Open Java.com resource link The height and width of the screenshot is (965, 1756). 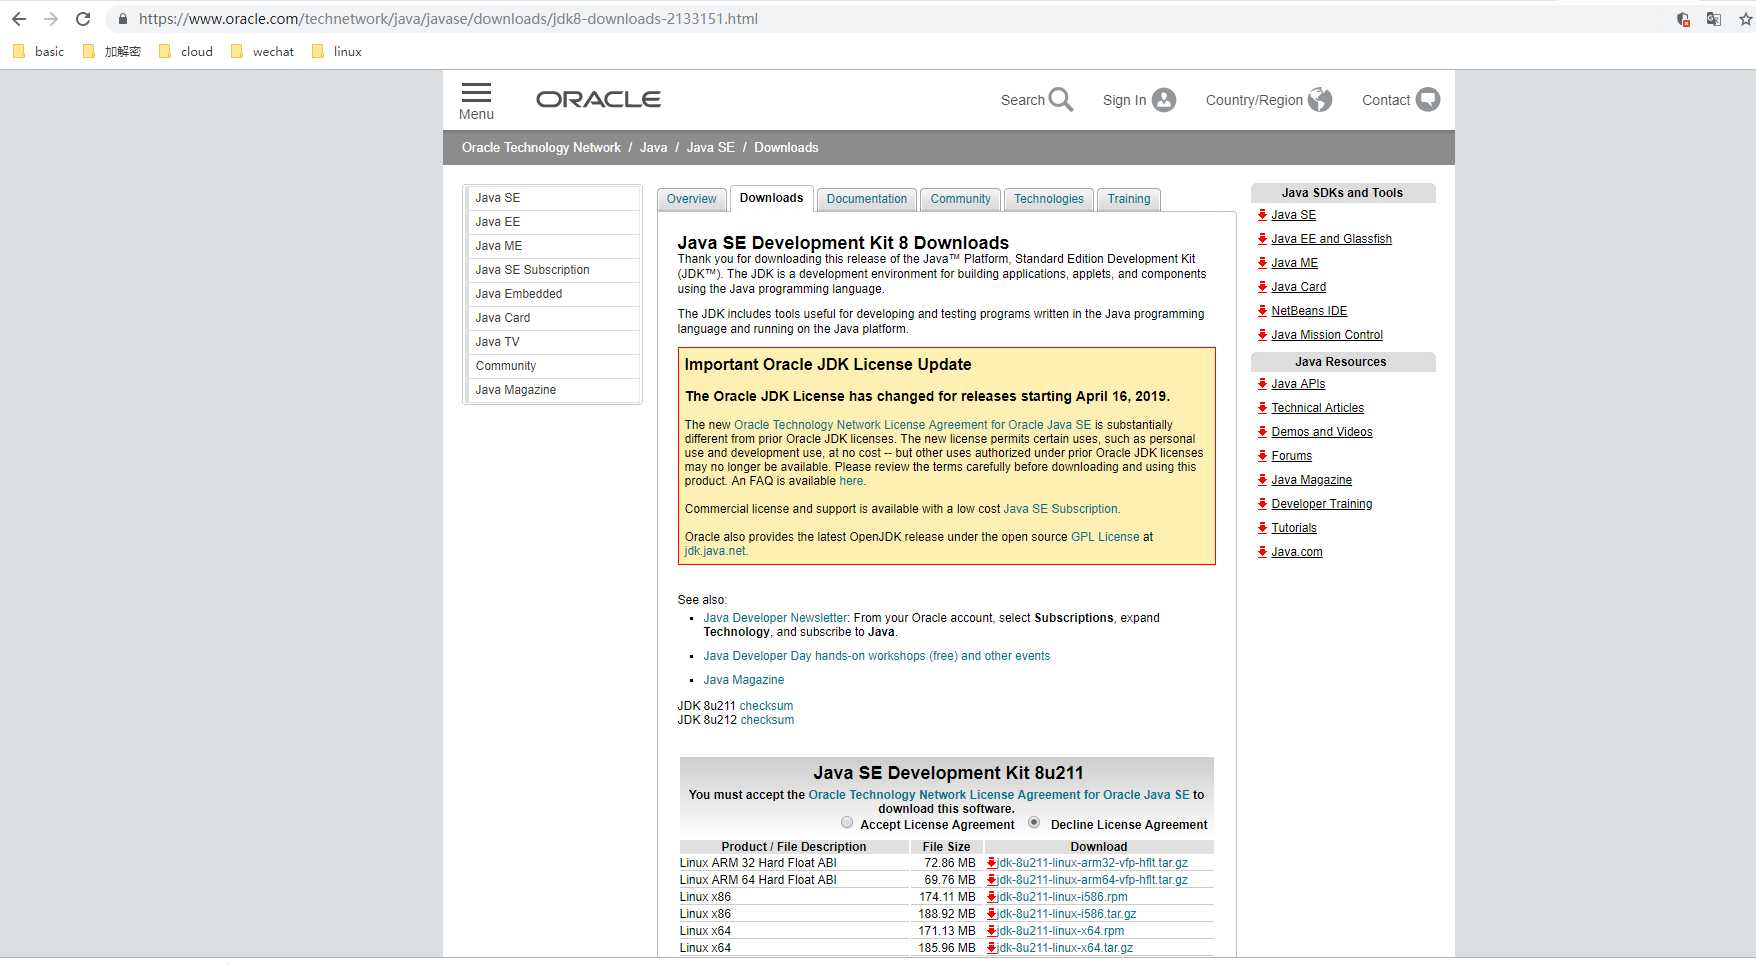[x=1296, y=552]
